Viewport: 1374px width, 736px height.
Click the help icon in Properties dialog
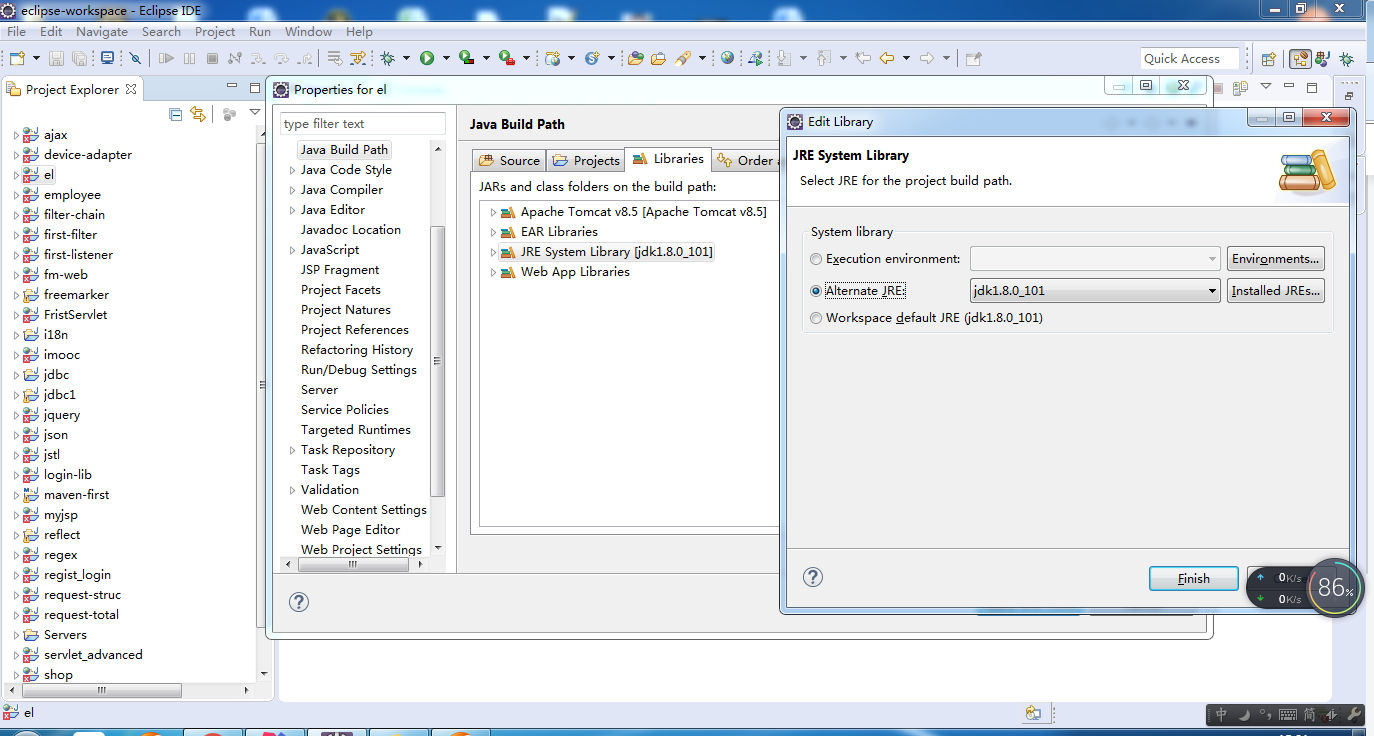click(x=298, y=602)
